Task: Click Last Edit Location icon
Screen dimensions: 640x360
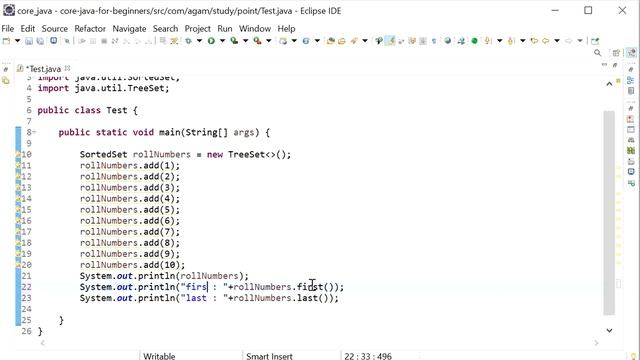Action: point(534,41)
